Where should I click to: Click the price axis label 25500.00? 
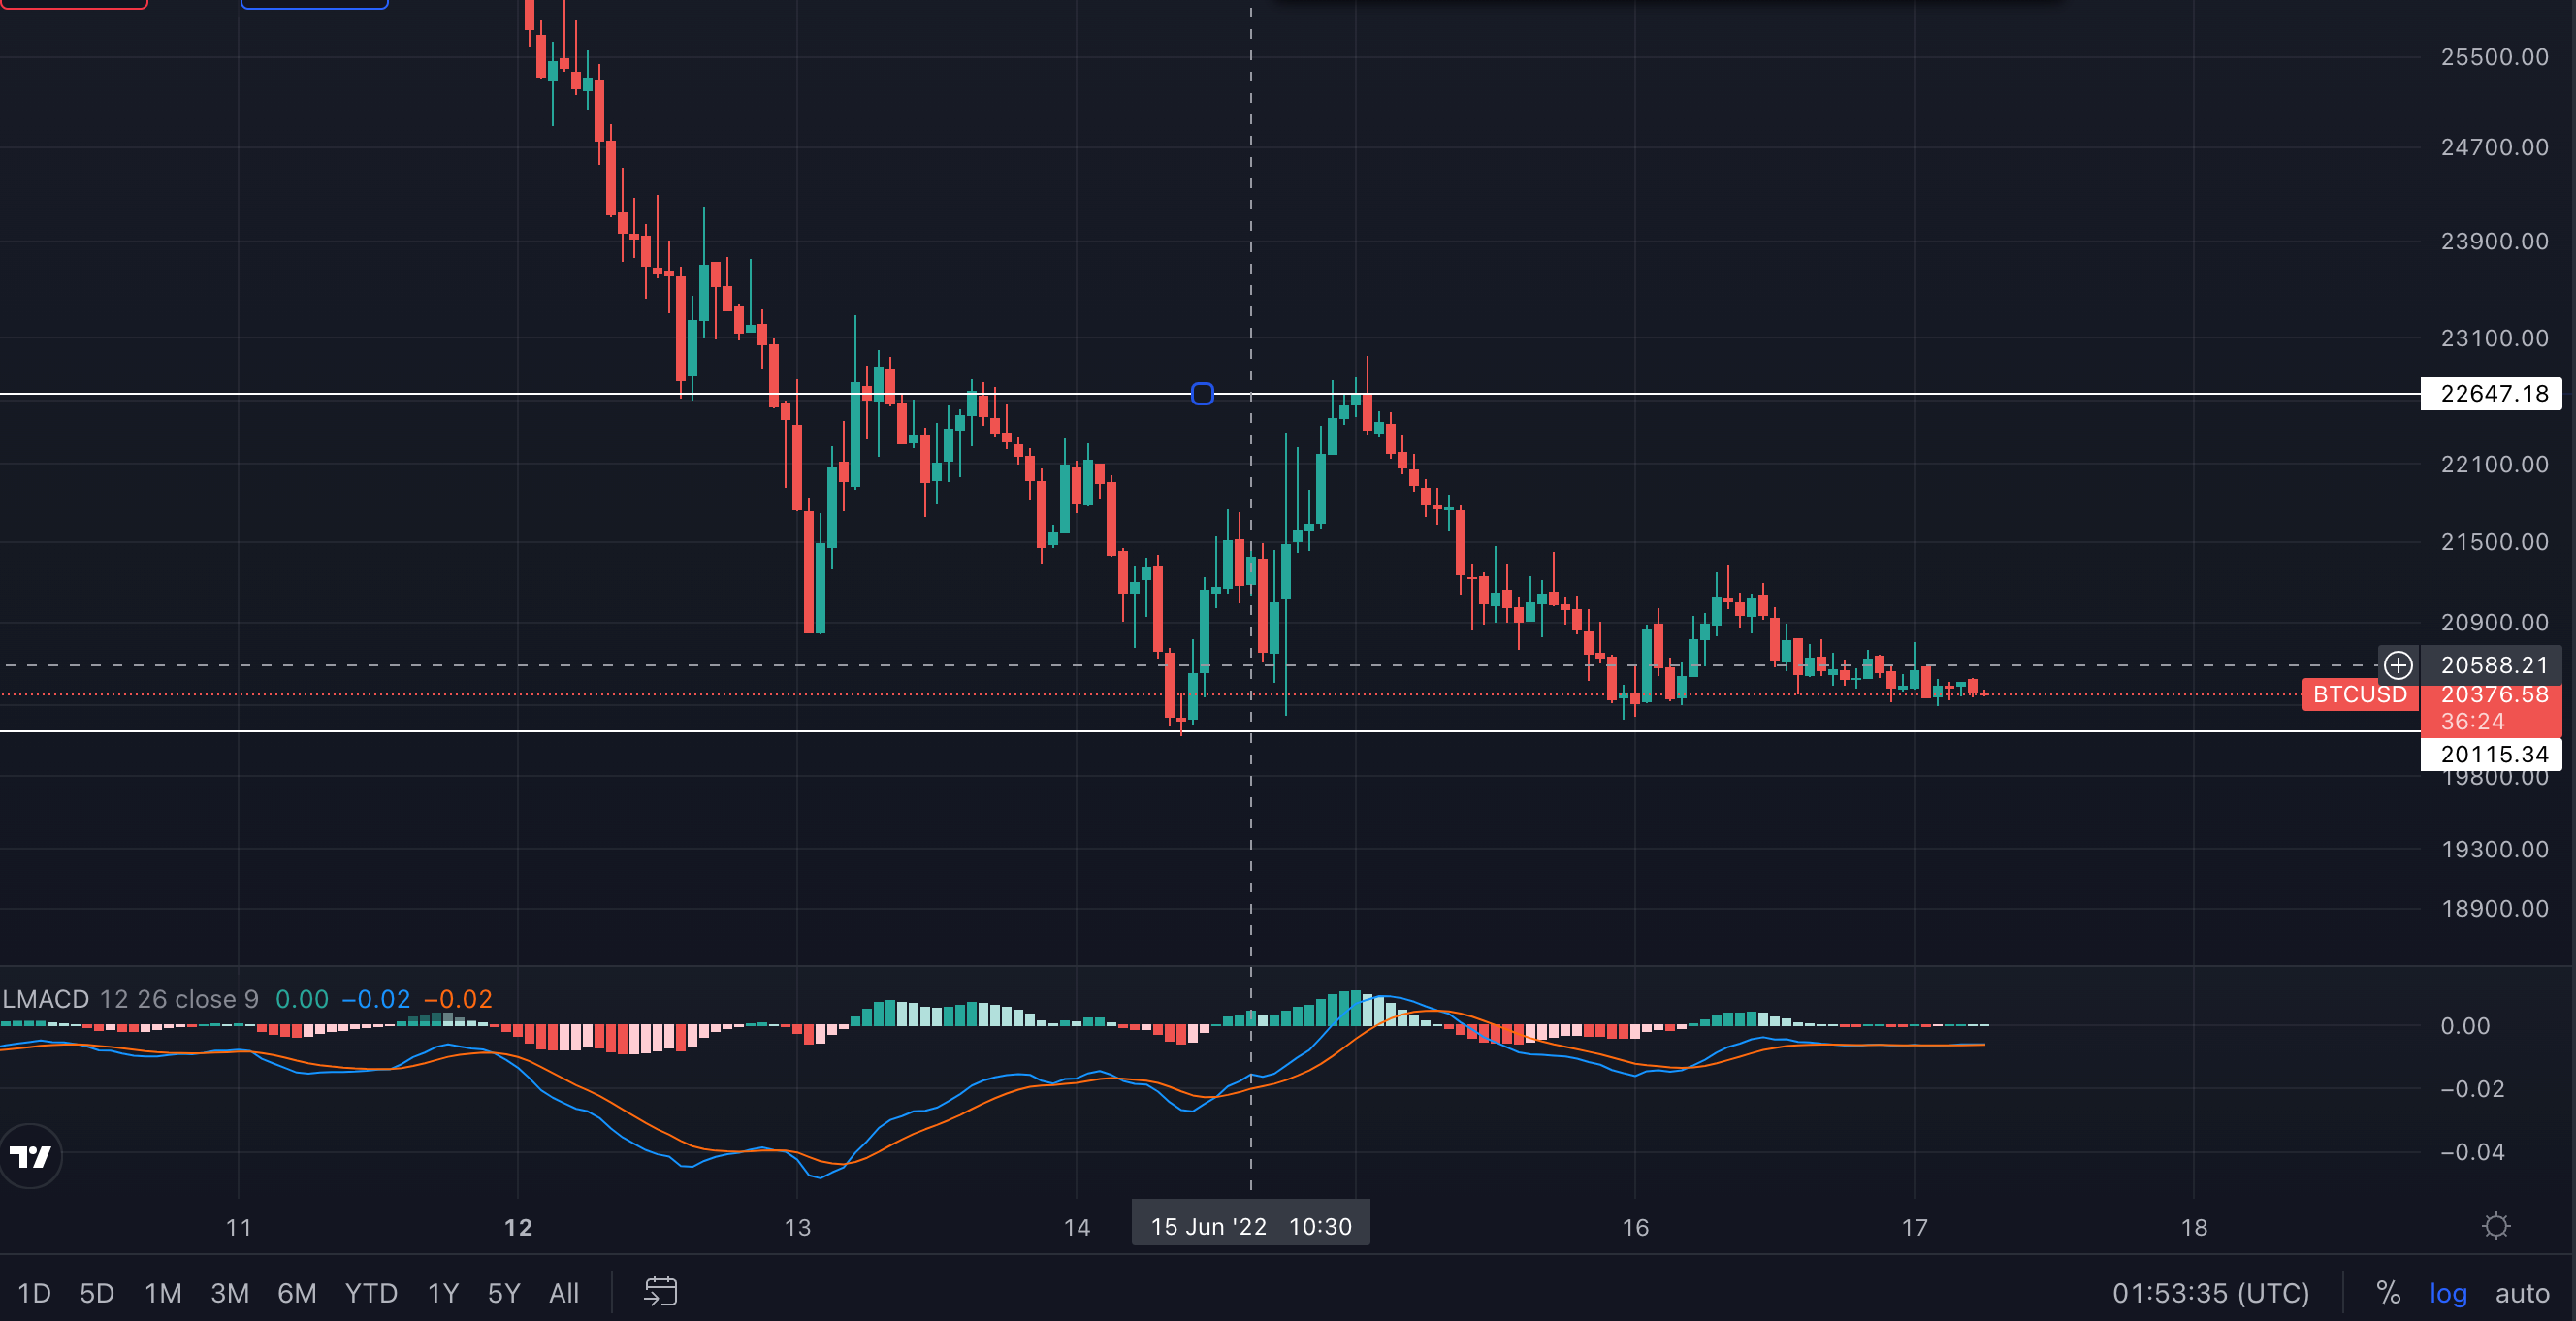tap(2494, 57)
